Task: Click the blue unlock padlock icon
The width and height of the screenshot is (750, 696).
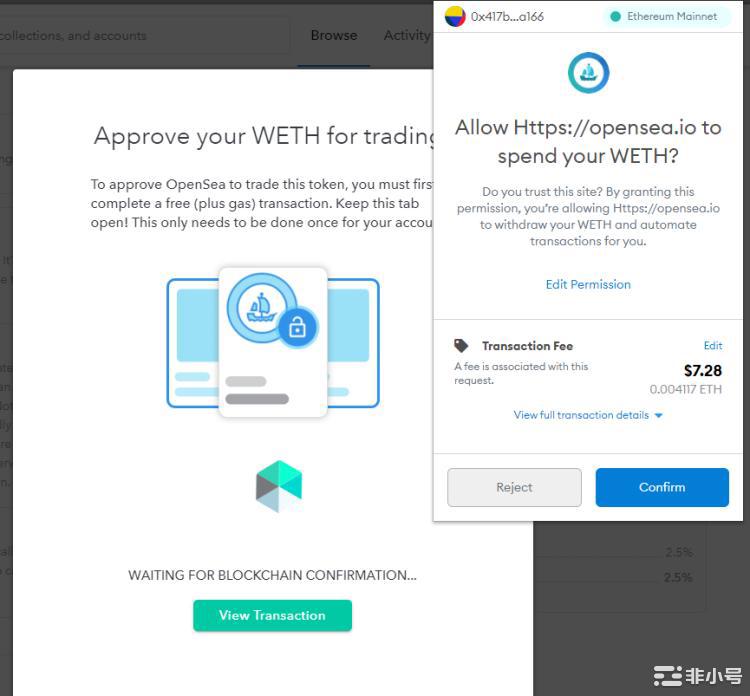Action: (297, 328)
